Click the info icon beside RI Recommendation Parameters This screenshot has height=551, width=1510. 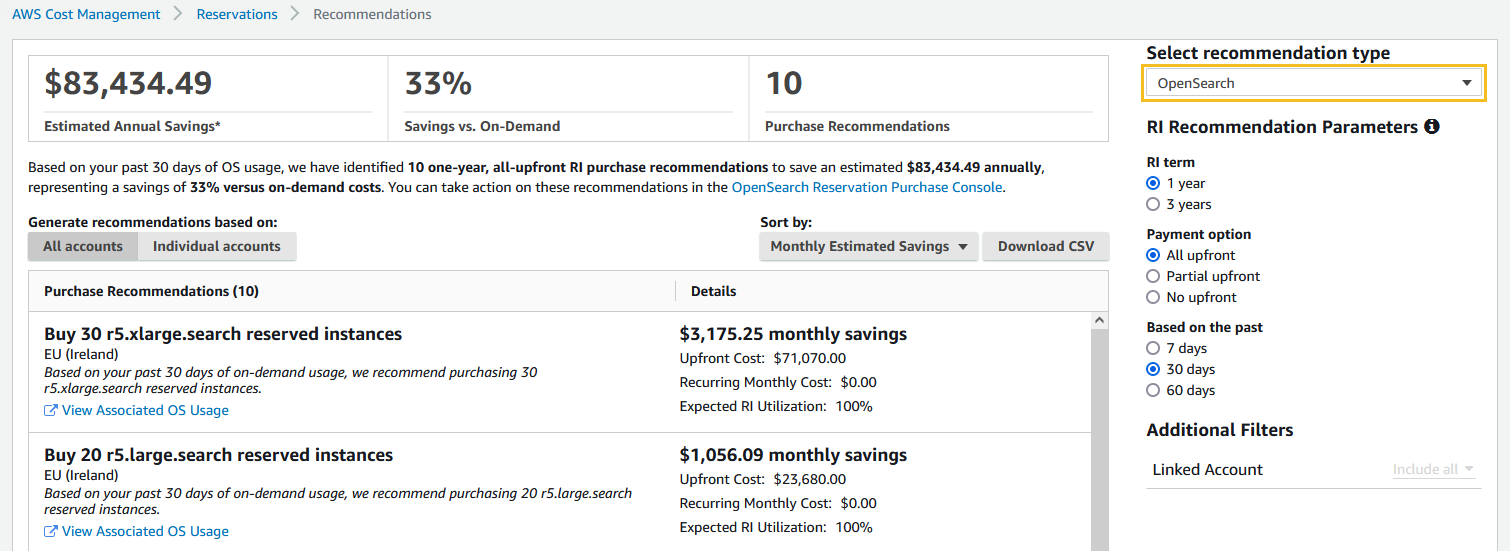pos(1432,127)
